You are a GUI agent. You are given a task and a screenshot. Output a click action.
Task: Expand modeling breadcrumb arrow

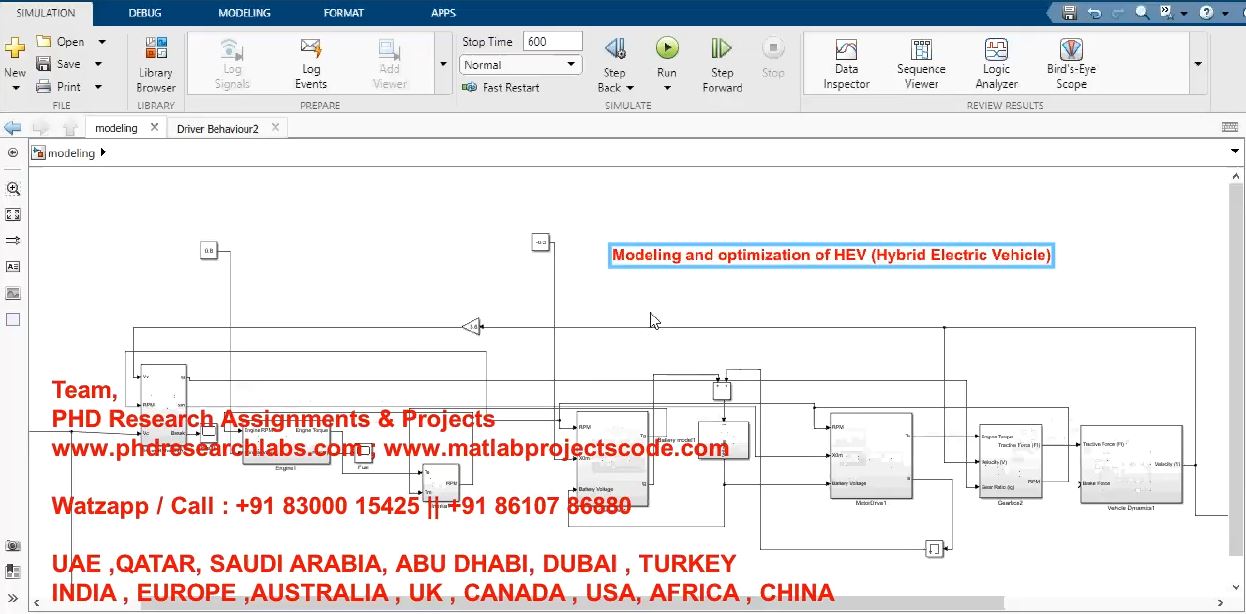103,153
